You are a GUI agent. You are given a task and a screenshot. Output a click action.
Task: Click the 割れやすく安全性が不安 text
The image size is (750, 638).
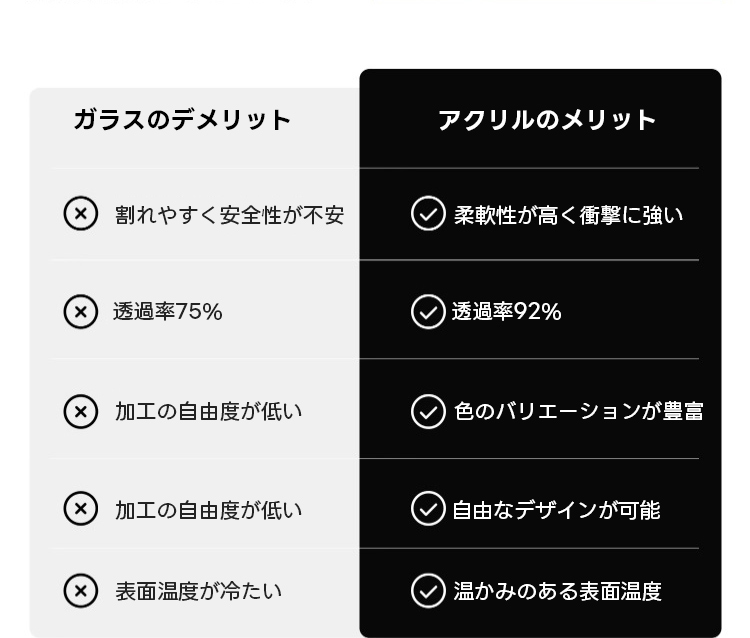[229, 215]
